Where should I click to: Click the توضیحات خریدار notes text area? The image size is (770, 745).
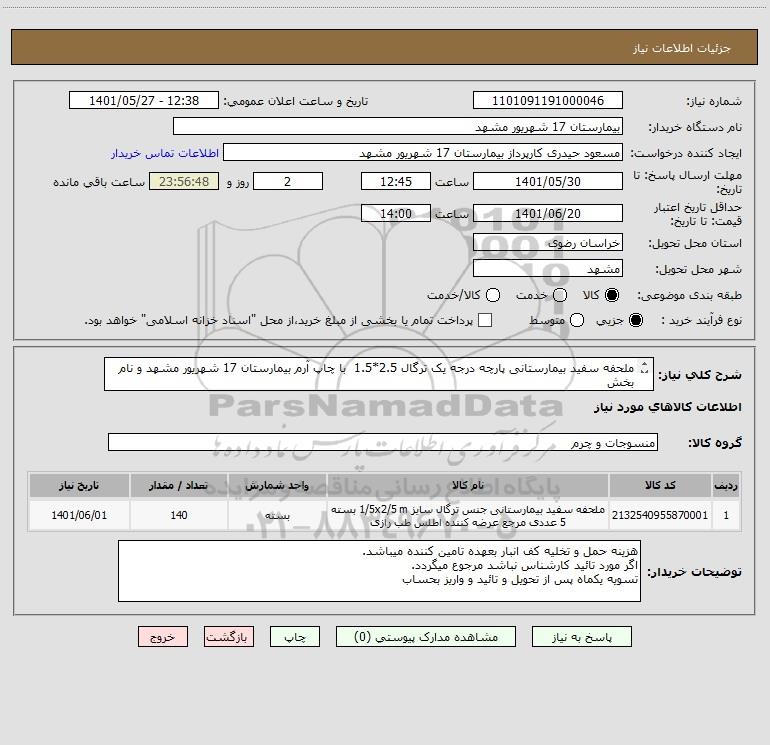click(x=379, y=571)
